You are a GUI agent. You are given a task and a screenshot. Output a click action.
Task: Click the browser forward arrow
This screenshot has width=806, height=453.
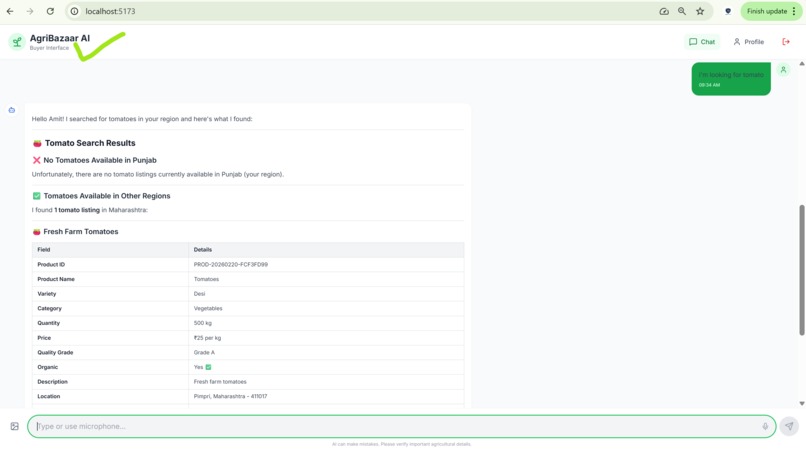(30, 11)
